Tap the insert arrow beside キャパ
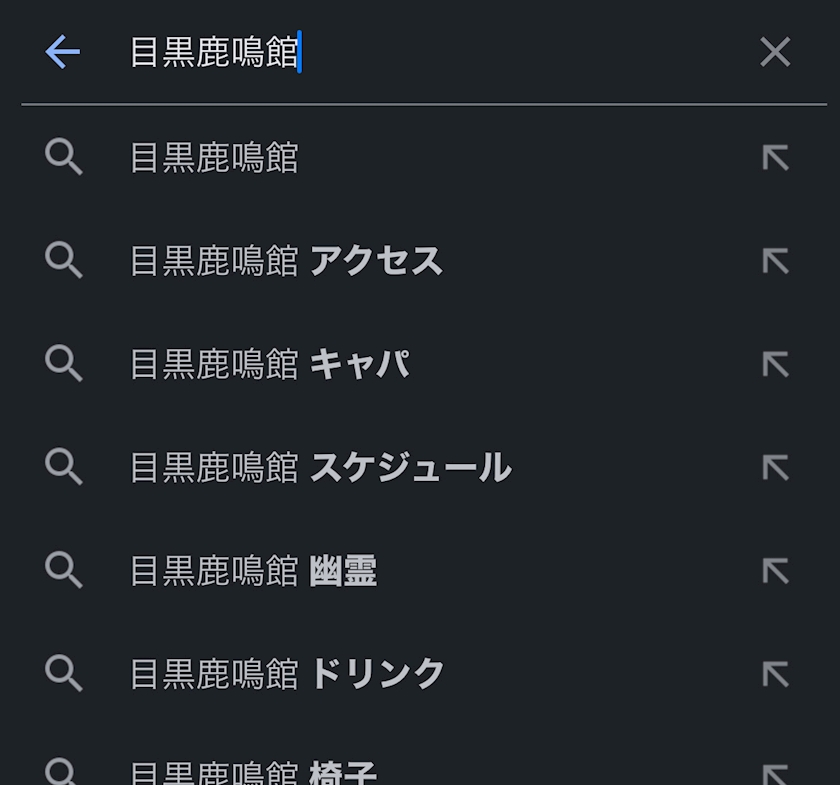The height and width of the screenshot is (785, 840). 775,364
